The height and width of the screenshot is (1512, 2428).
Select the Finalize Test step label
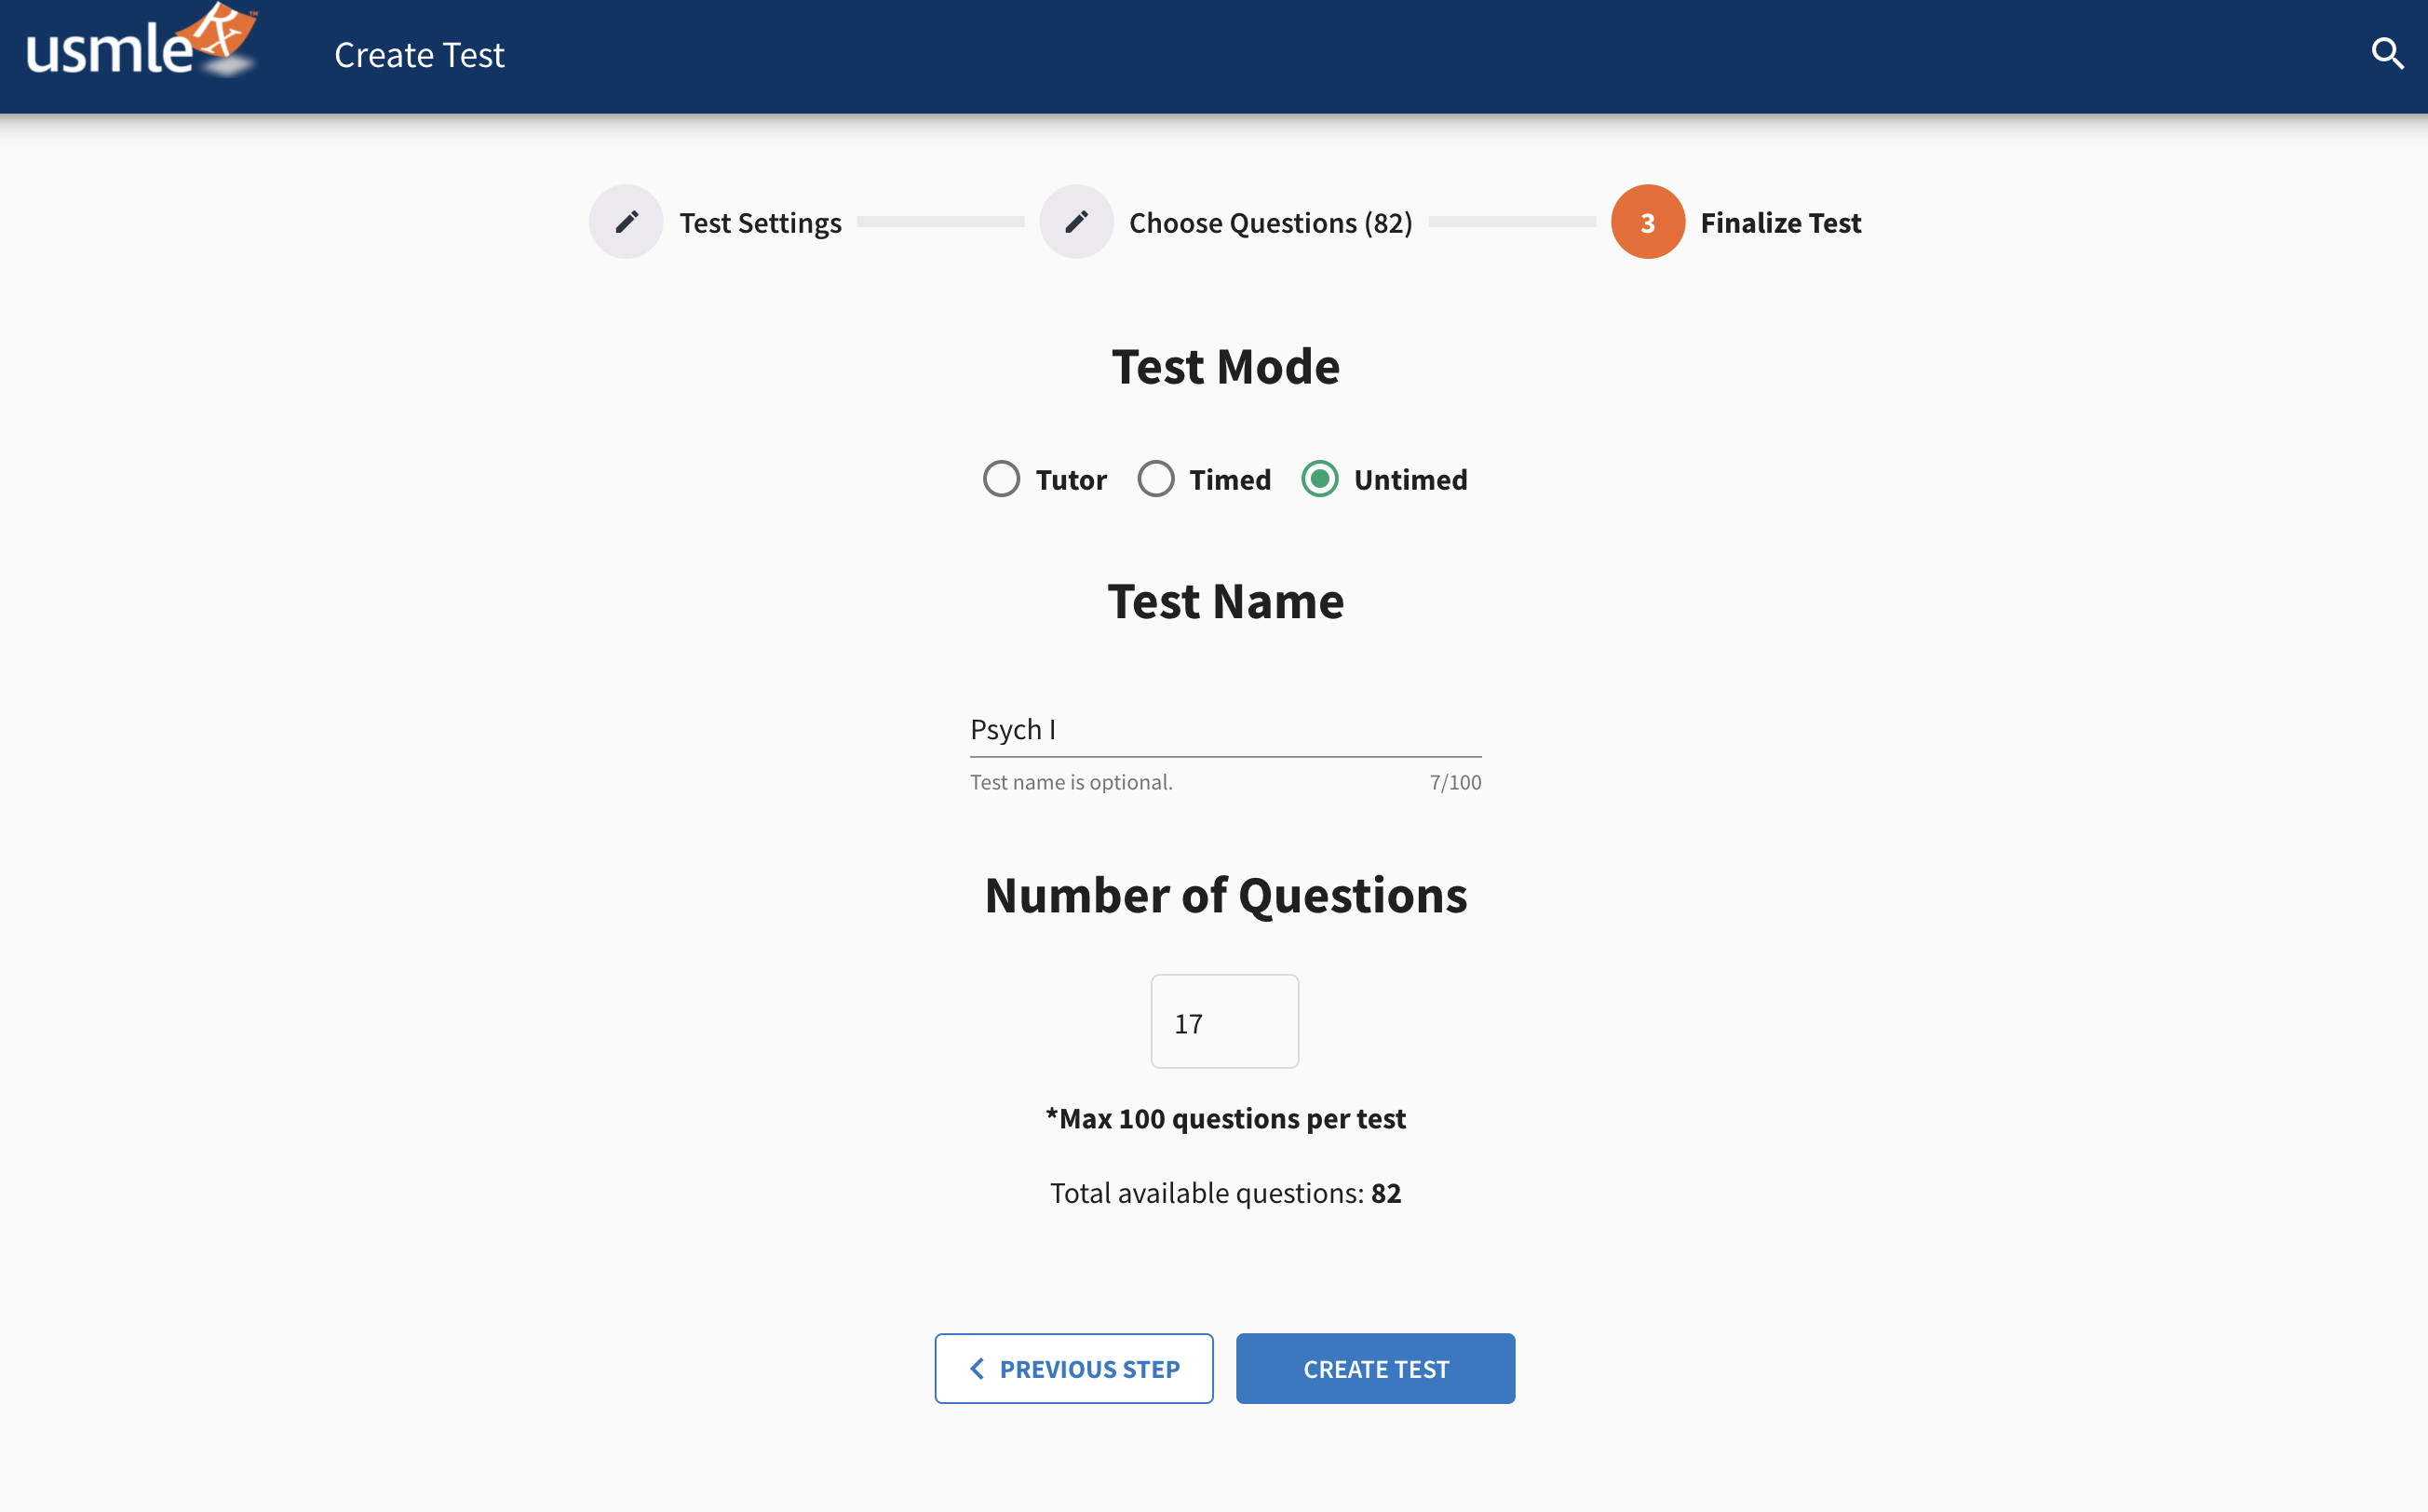pos(1780,222)
